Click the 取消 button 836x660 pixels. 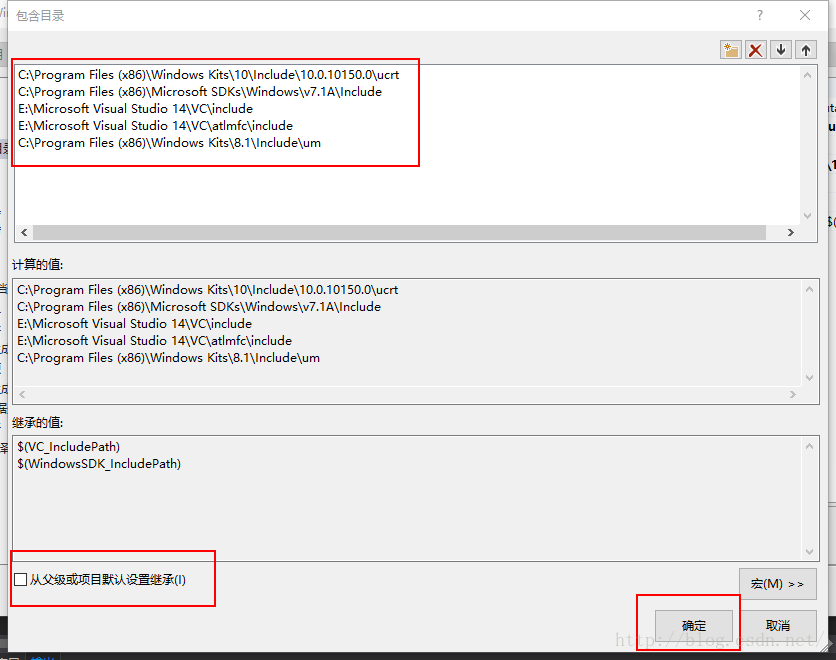pos(778,625)
